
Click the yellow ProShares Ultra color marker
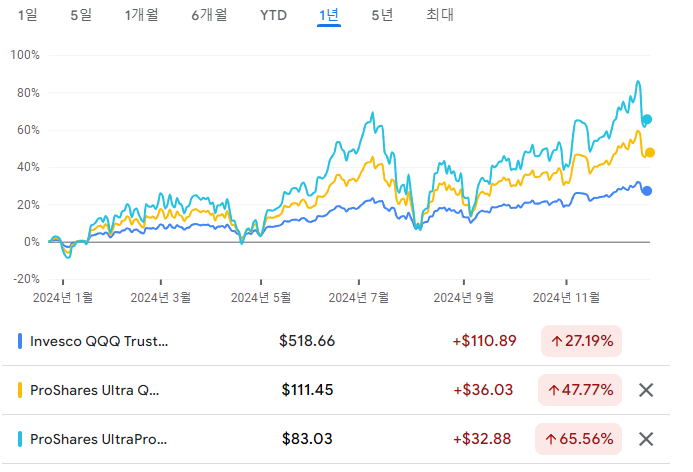pos(20,390)
